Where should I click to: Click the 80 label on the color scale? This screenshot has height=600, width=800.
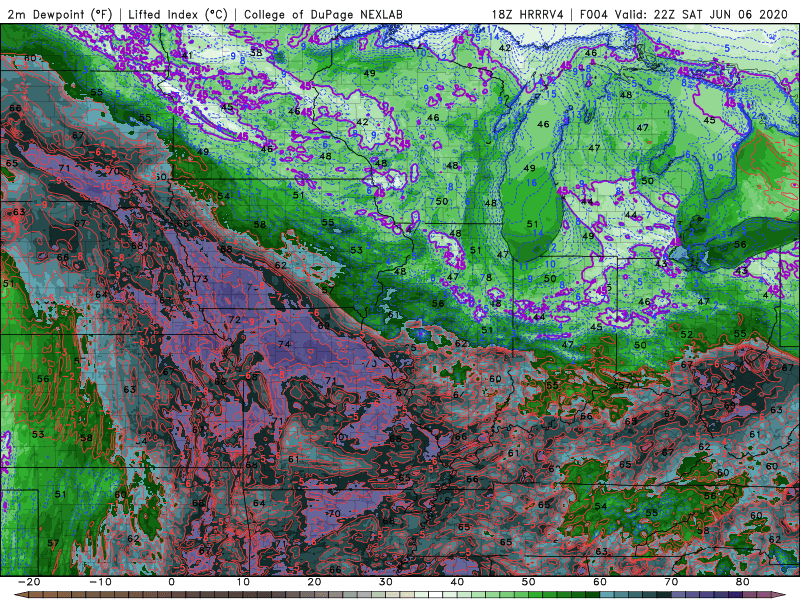743,582
